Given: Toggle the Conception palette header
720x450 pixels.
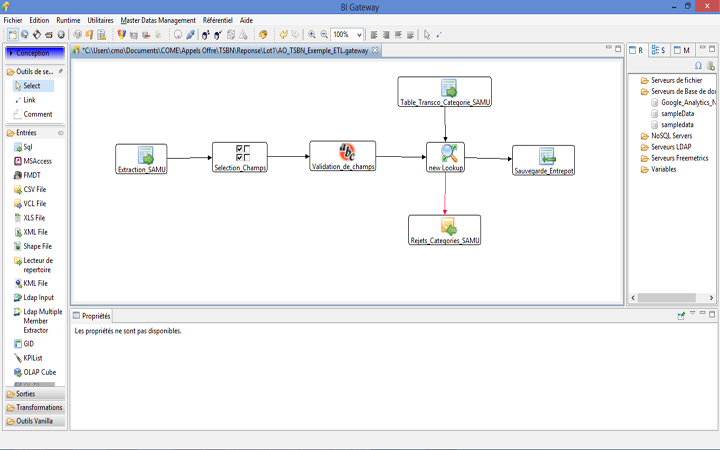Looking at the screenshot, I should 35,53.
